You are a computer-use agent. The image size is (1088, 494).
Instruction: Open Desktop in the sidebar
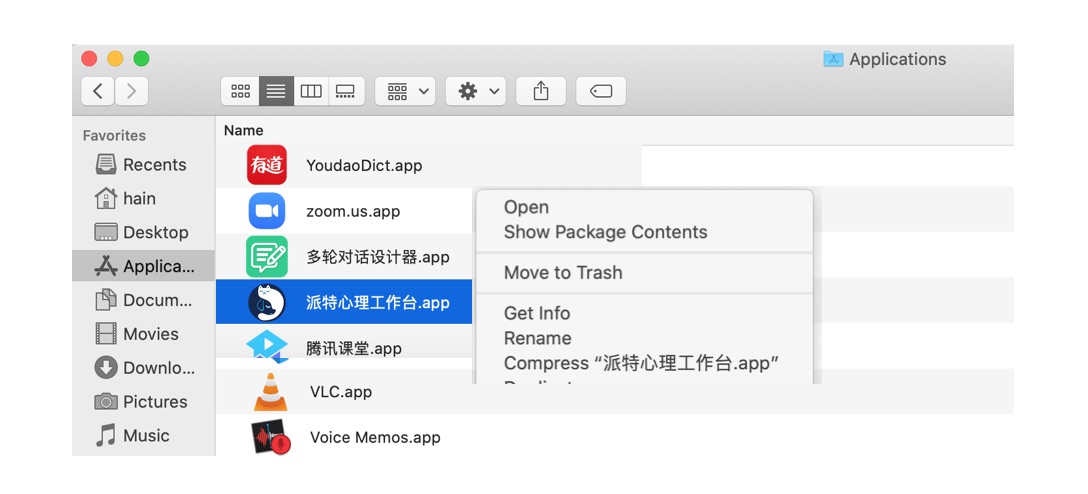(x=142, y=232)
